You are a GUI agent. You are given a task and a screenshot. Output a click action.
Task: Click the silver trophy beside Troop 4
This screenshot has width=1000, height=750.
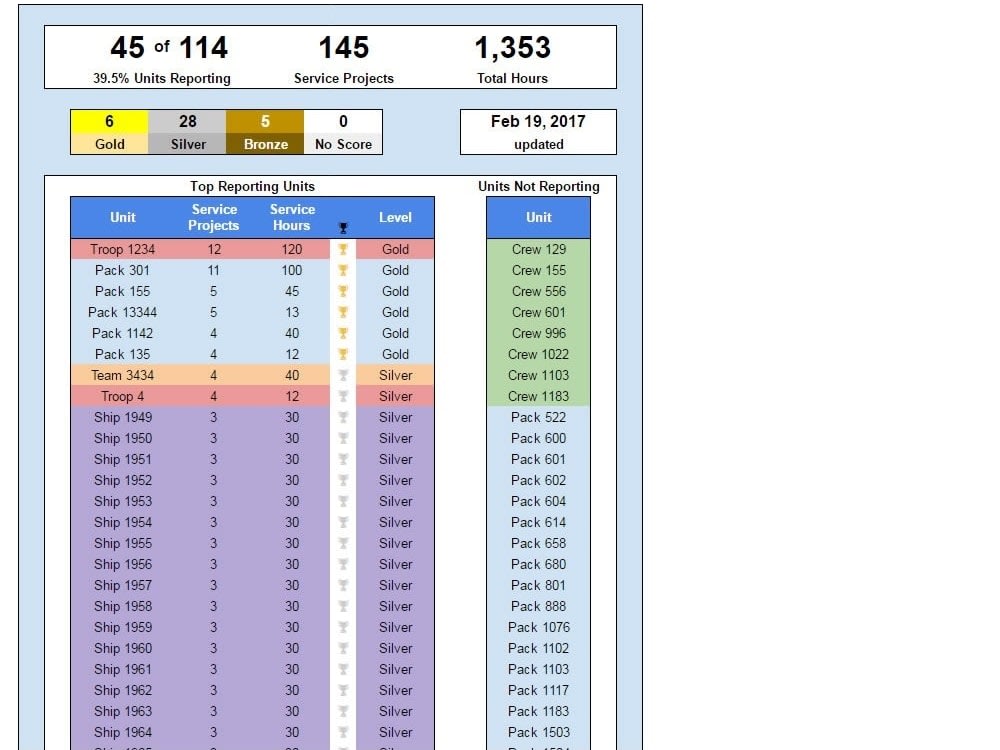click(343, 396)
